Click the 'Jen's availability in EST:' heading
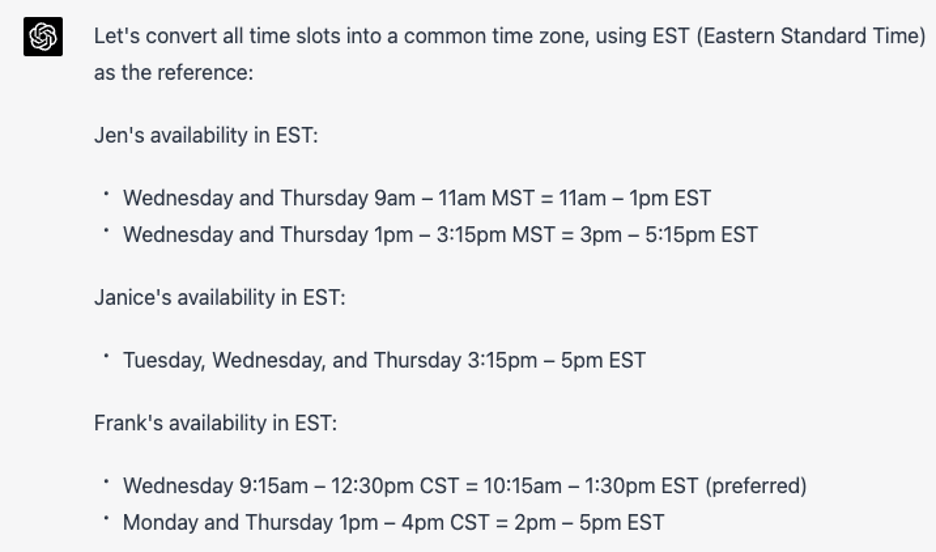The height and width of the screenshot is (552, 936). [x=206, y=135]
